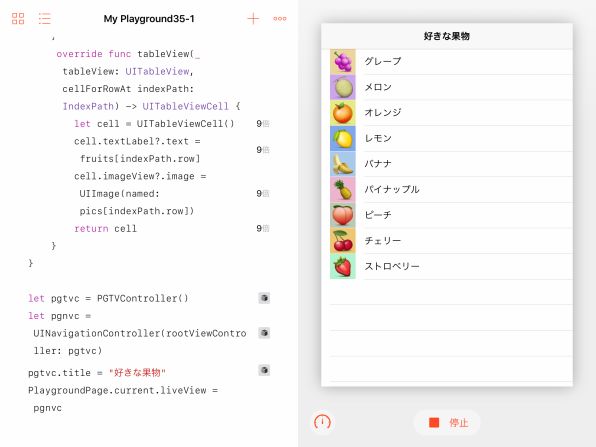Open the document outline list icon
Screen dimensions: 596x447
coord(44,18)
